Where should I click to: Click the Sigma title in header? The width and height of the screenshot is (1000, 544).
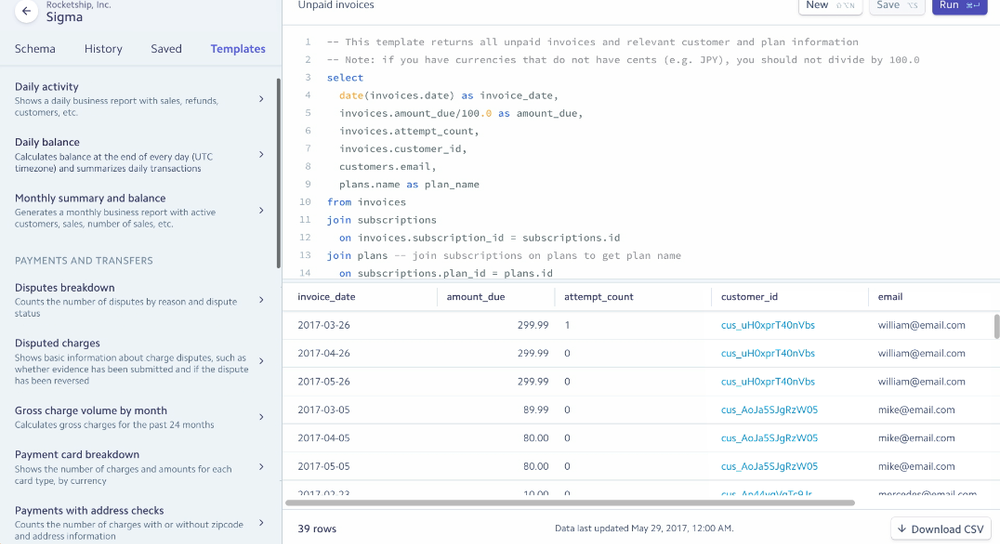coord(64,17)
